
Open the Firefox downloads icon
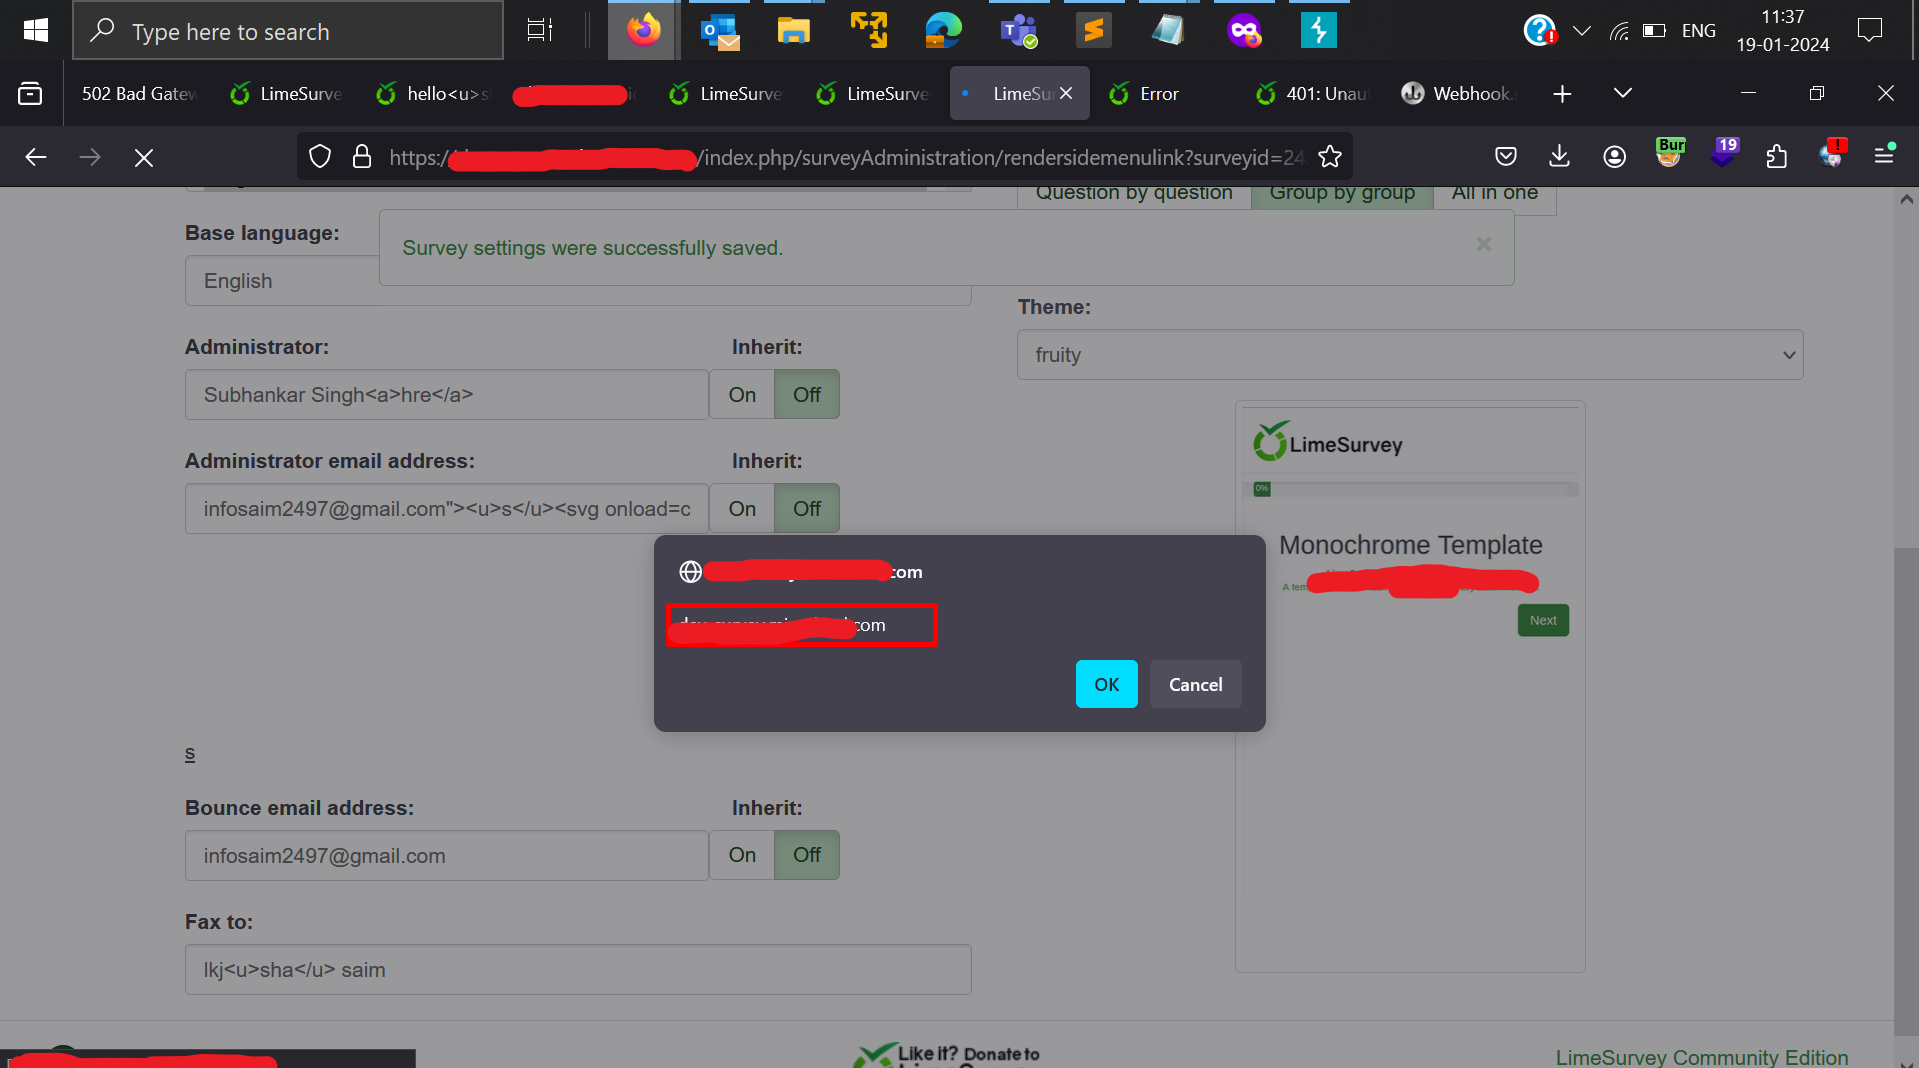[x=1559, y=157]
